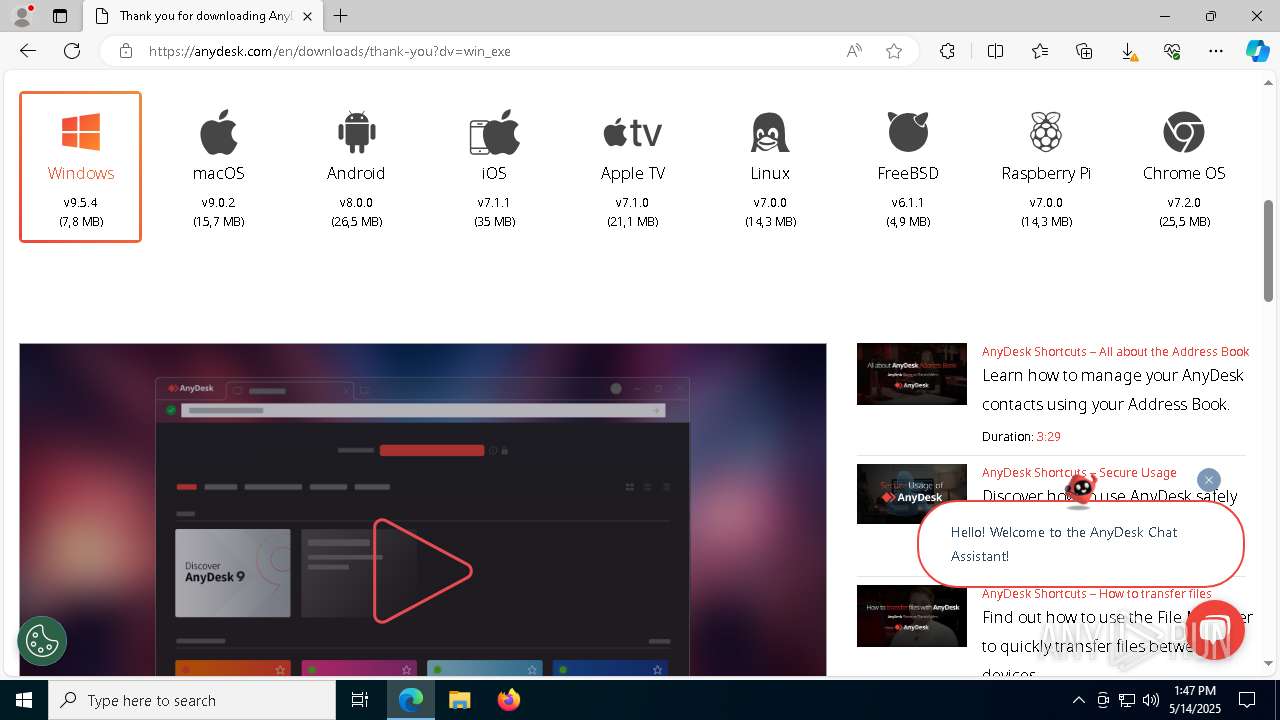Select the Linux penguin icon
Viewport: 1280px width, 720px height.
(770, 132)
